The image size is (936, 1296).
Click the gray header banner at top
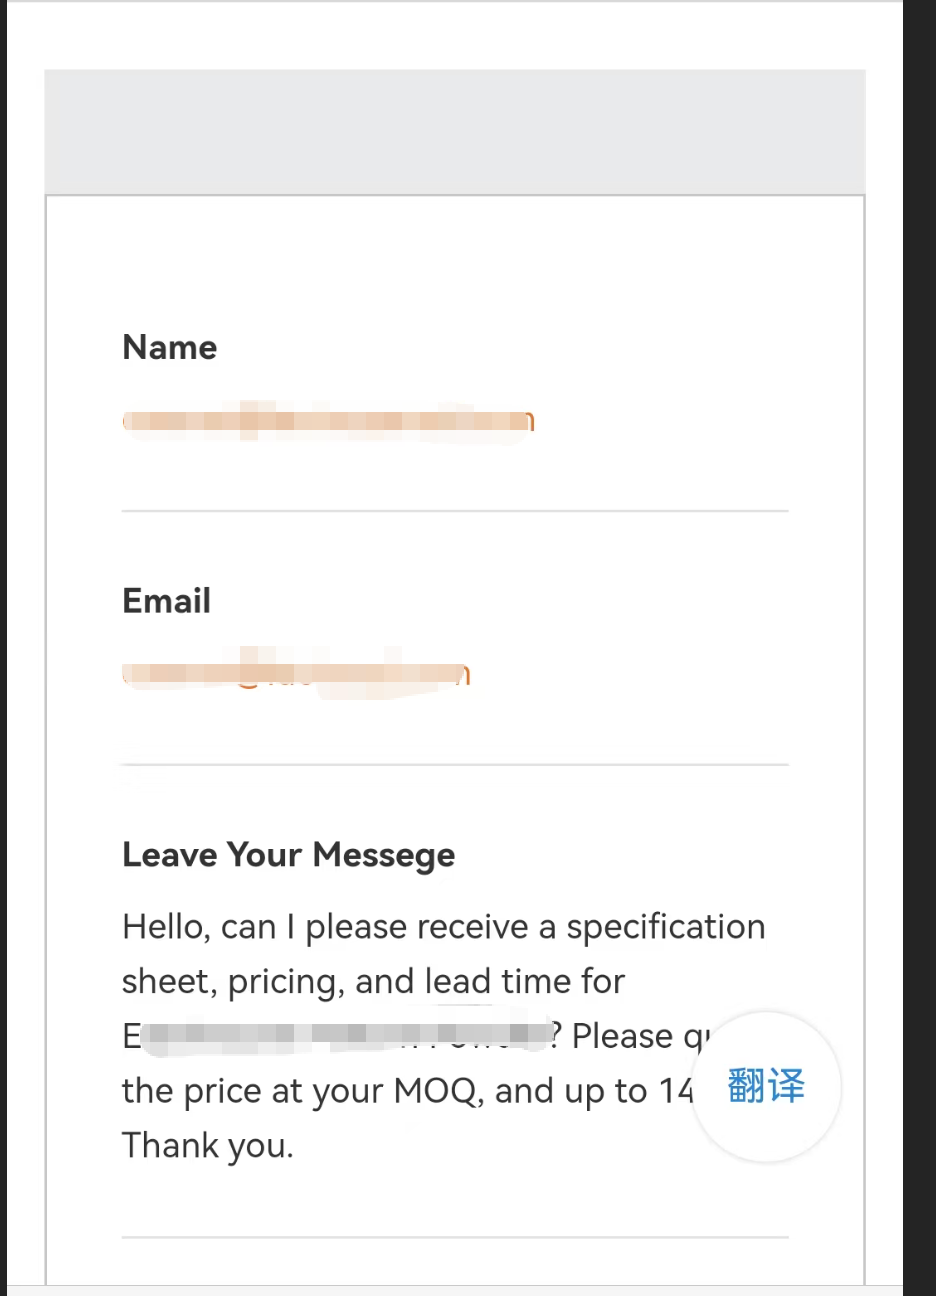pos(454,132)
